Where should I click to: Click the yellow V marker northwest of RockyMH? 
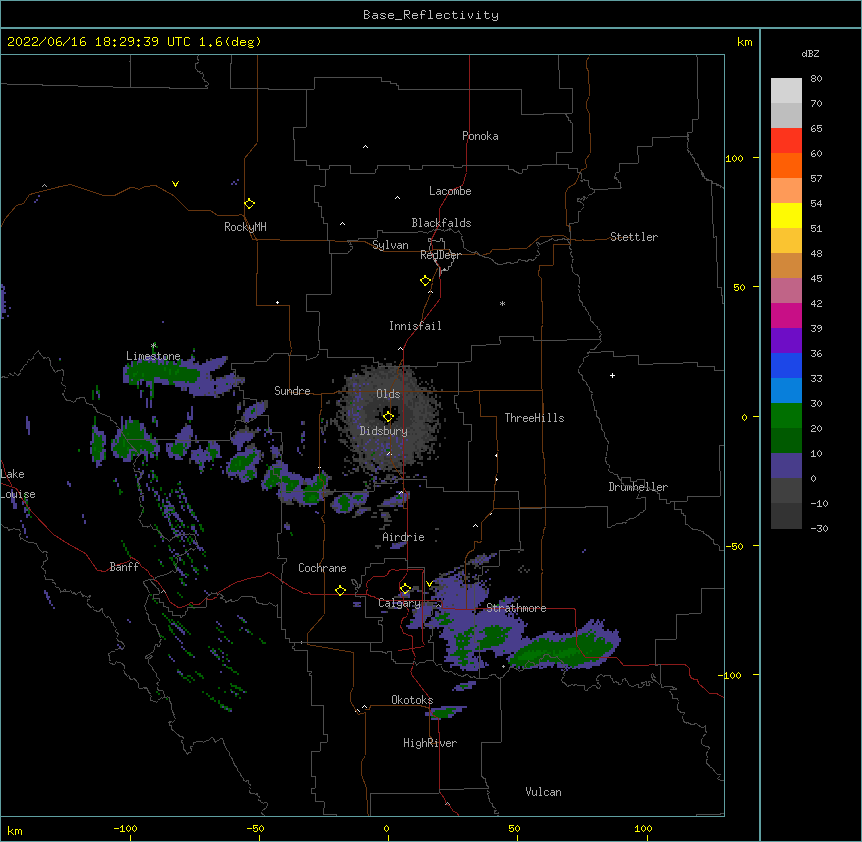click(x=175, y=184)
